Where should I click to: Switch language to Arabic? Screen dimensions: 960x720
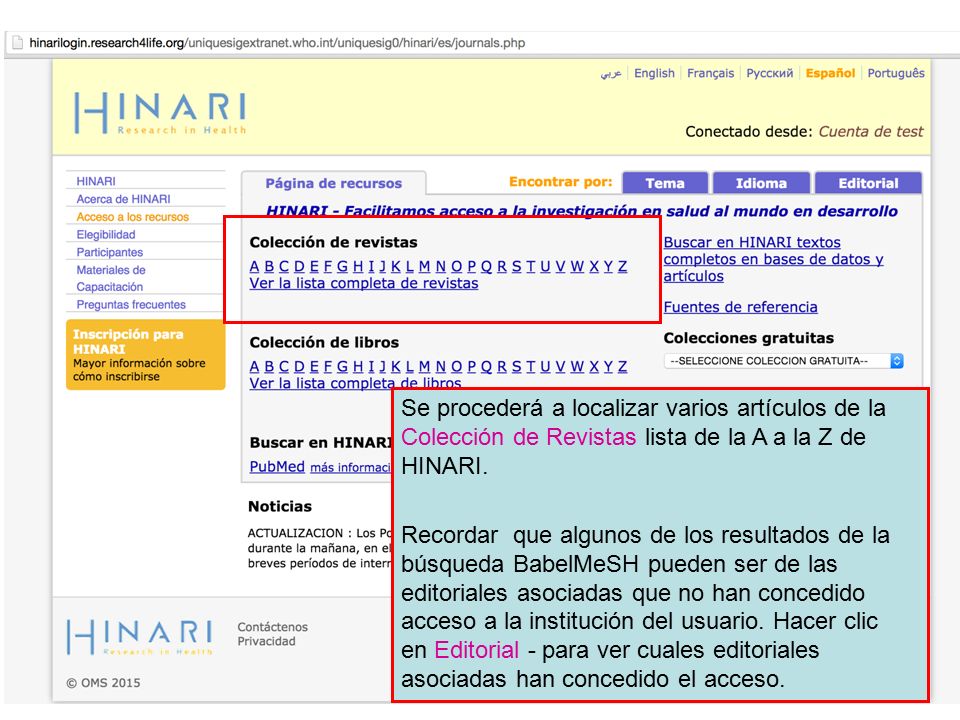pos(611,73)
